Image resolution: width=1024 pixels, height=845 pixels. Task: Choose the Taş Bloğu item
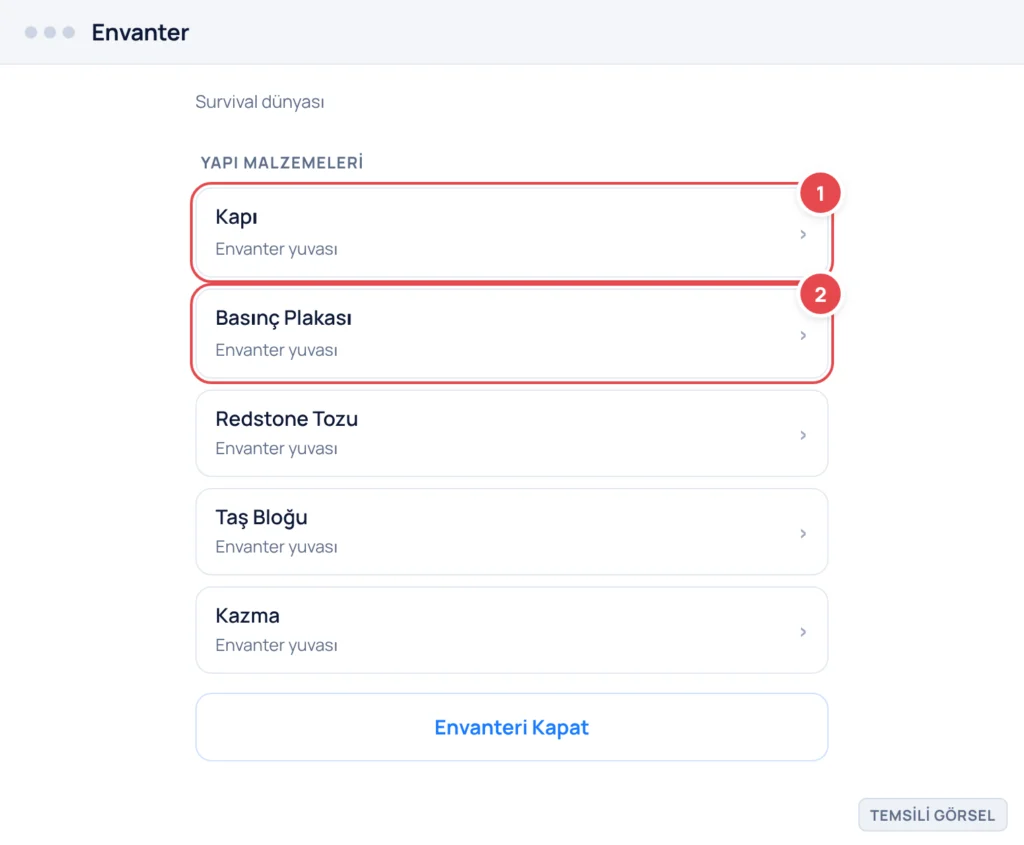[511, 532]
